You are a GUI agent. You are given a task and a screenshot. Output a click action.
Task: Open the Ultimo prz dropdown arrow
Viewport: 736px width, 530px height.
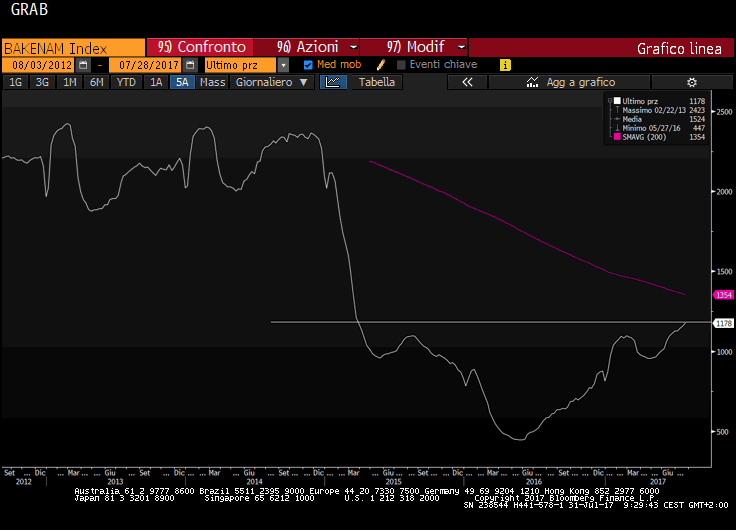pos(283,65)
